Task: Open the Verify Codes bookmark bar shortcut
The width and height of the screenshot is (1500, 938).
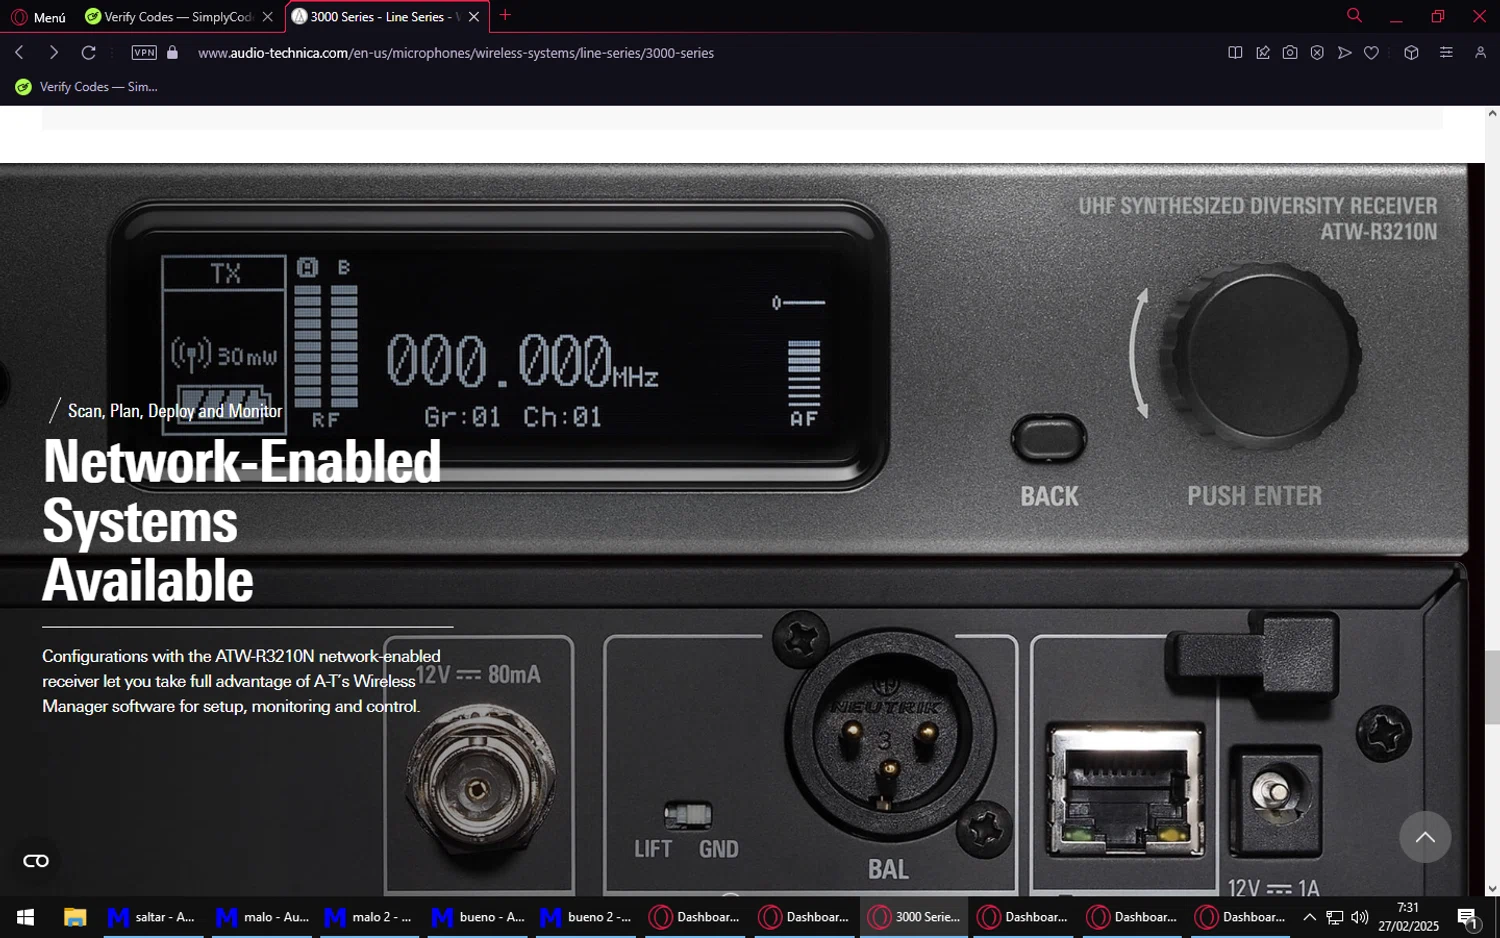Action: [87, 87]
